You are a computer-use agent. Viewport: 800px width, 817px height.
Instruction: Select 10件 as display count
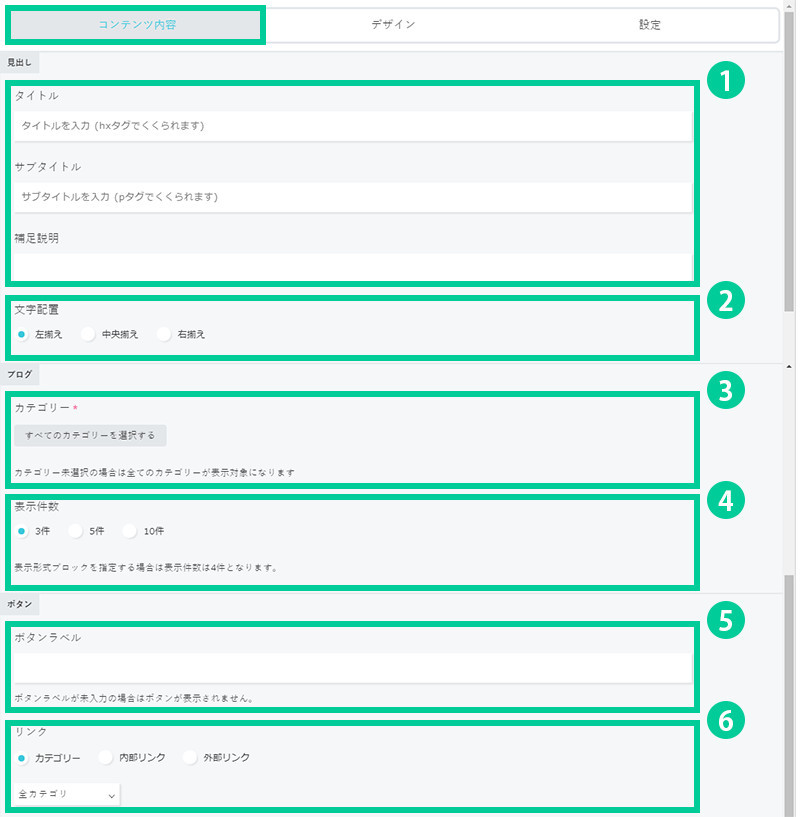pyautogui.click(x=131, y=531)
